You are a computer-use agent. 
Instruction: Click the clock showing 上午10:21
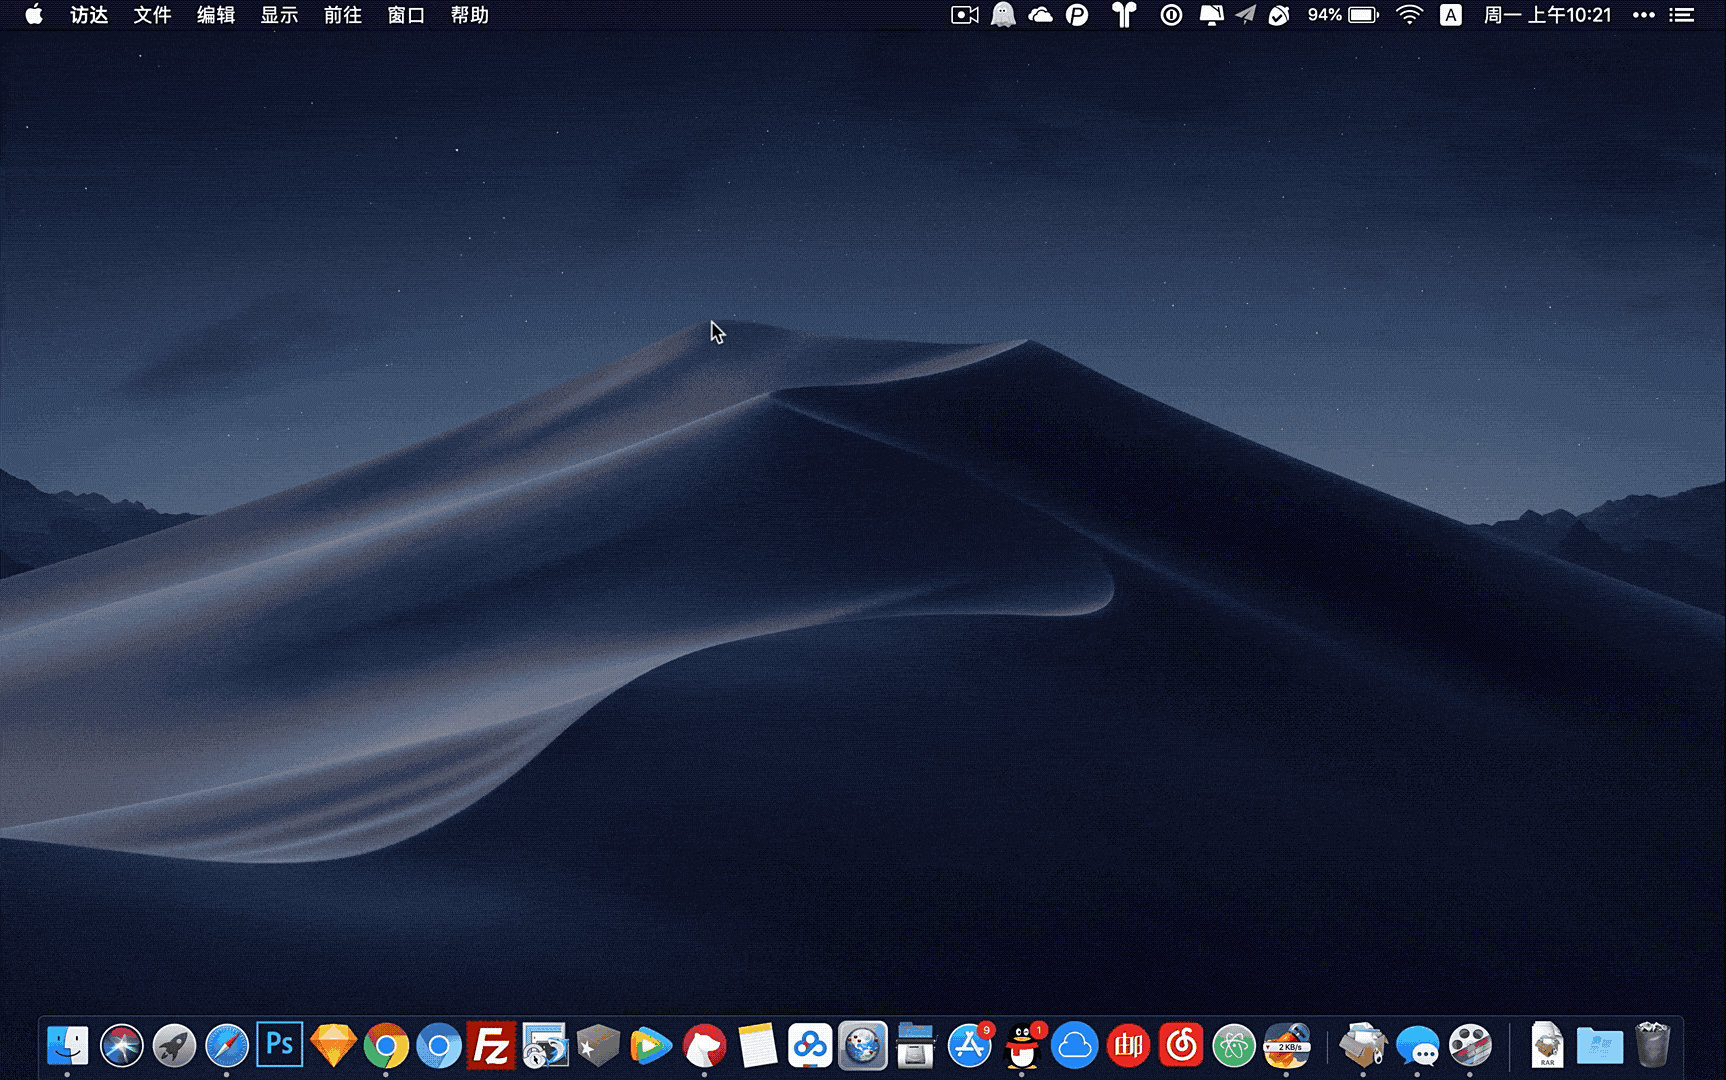tap(1547, 15)
